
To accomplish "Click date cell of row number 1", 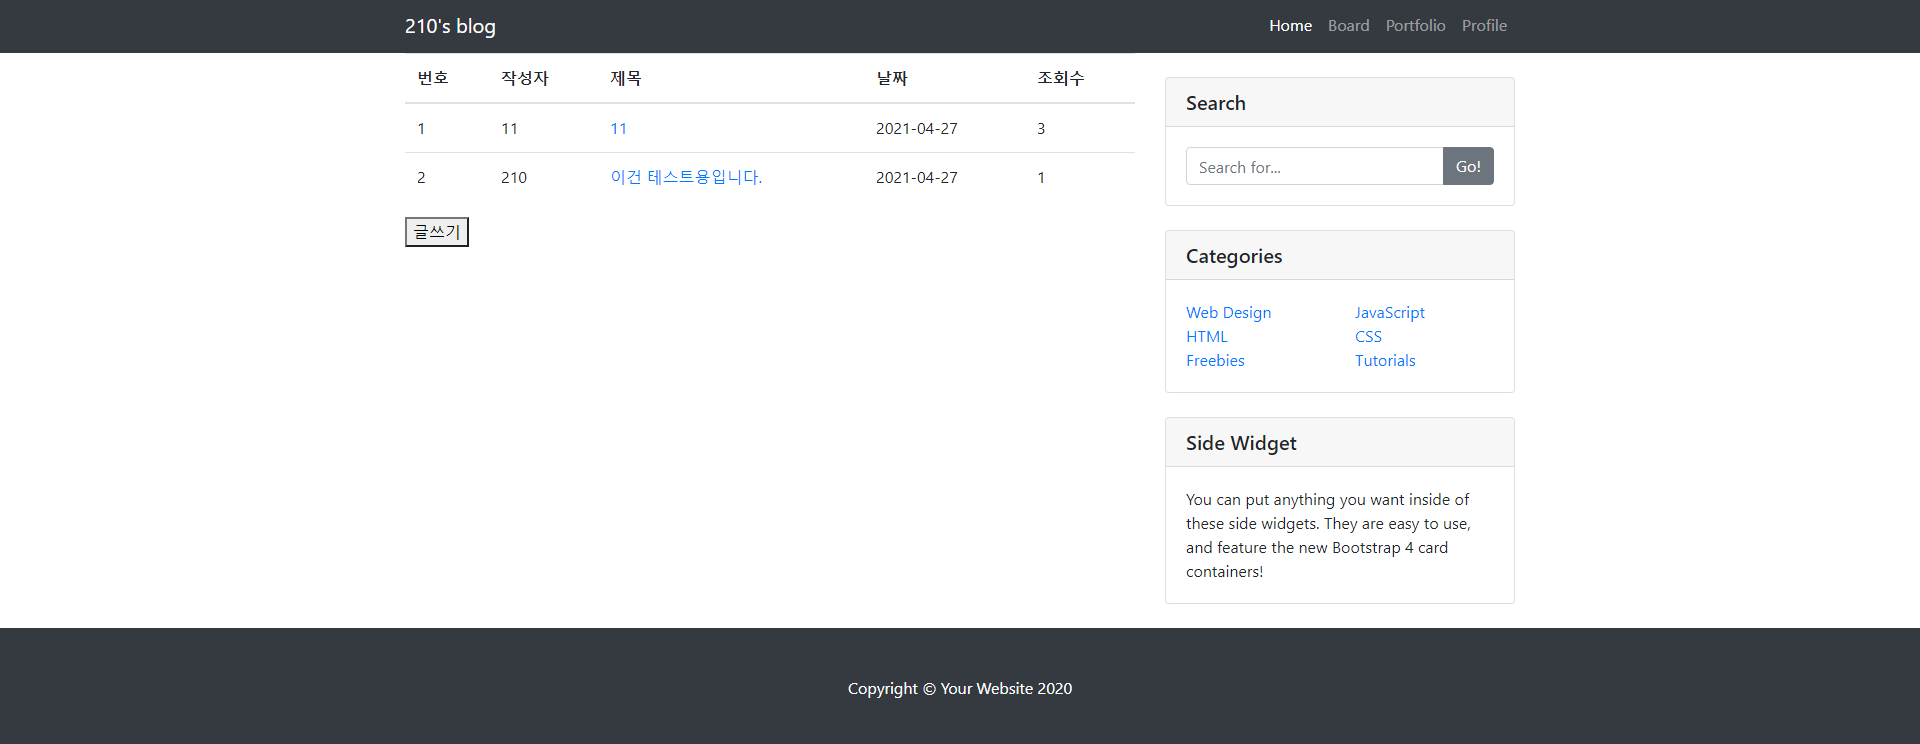I will tap(917, 128).
